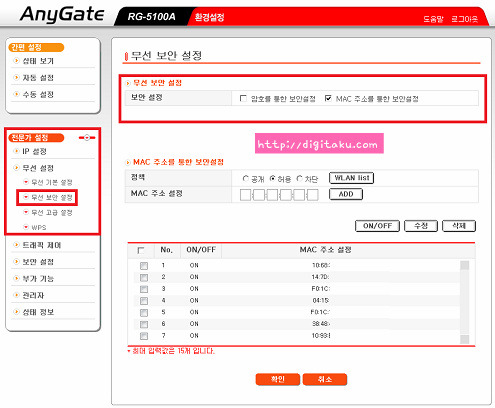Click MAC address 38:48: in row 6
The image size is (495, 408).
(321, 324)
